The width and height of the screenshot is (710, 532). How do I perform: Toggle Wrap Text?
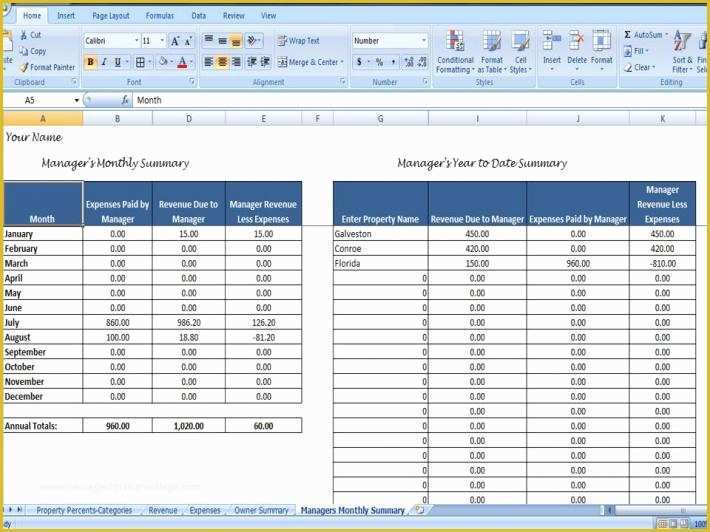tap(299, 41)
